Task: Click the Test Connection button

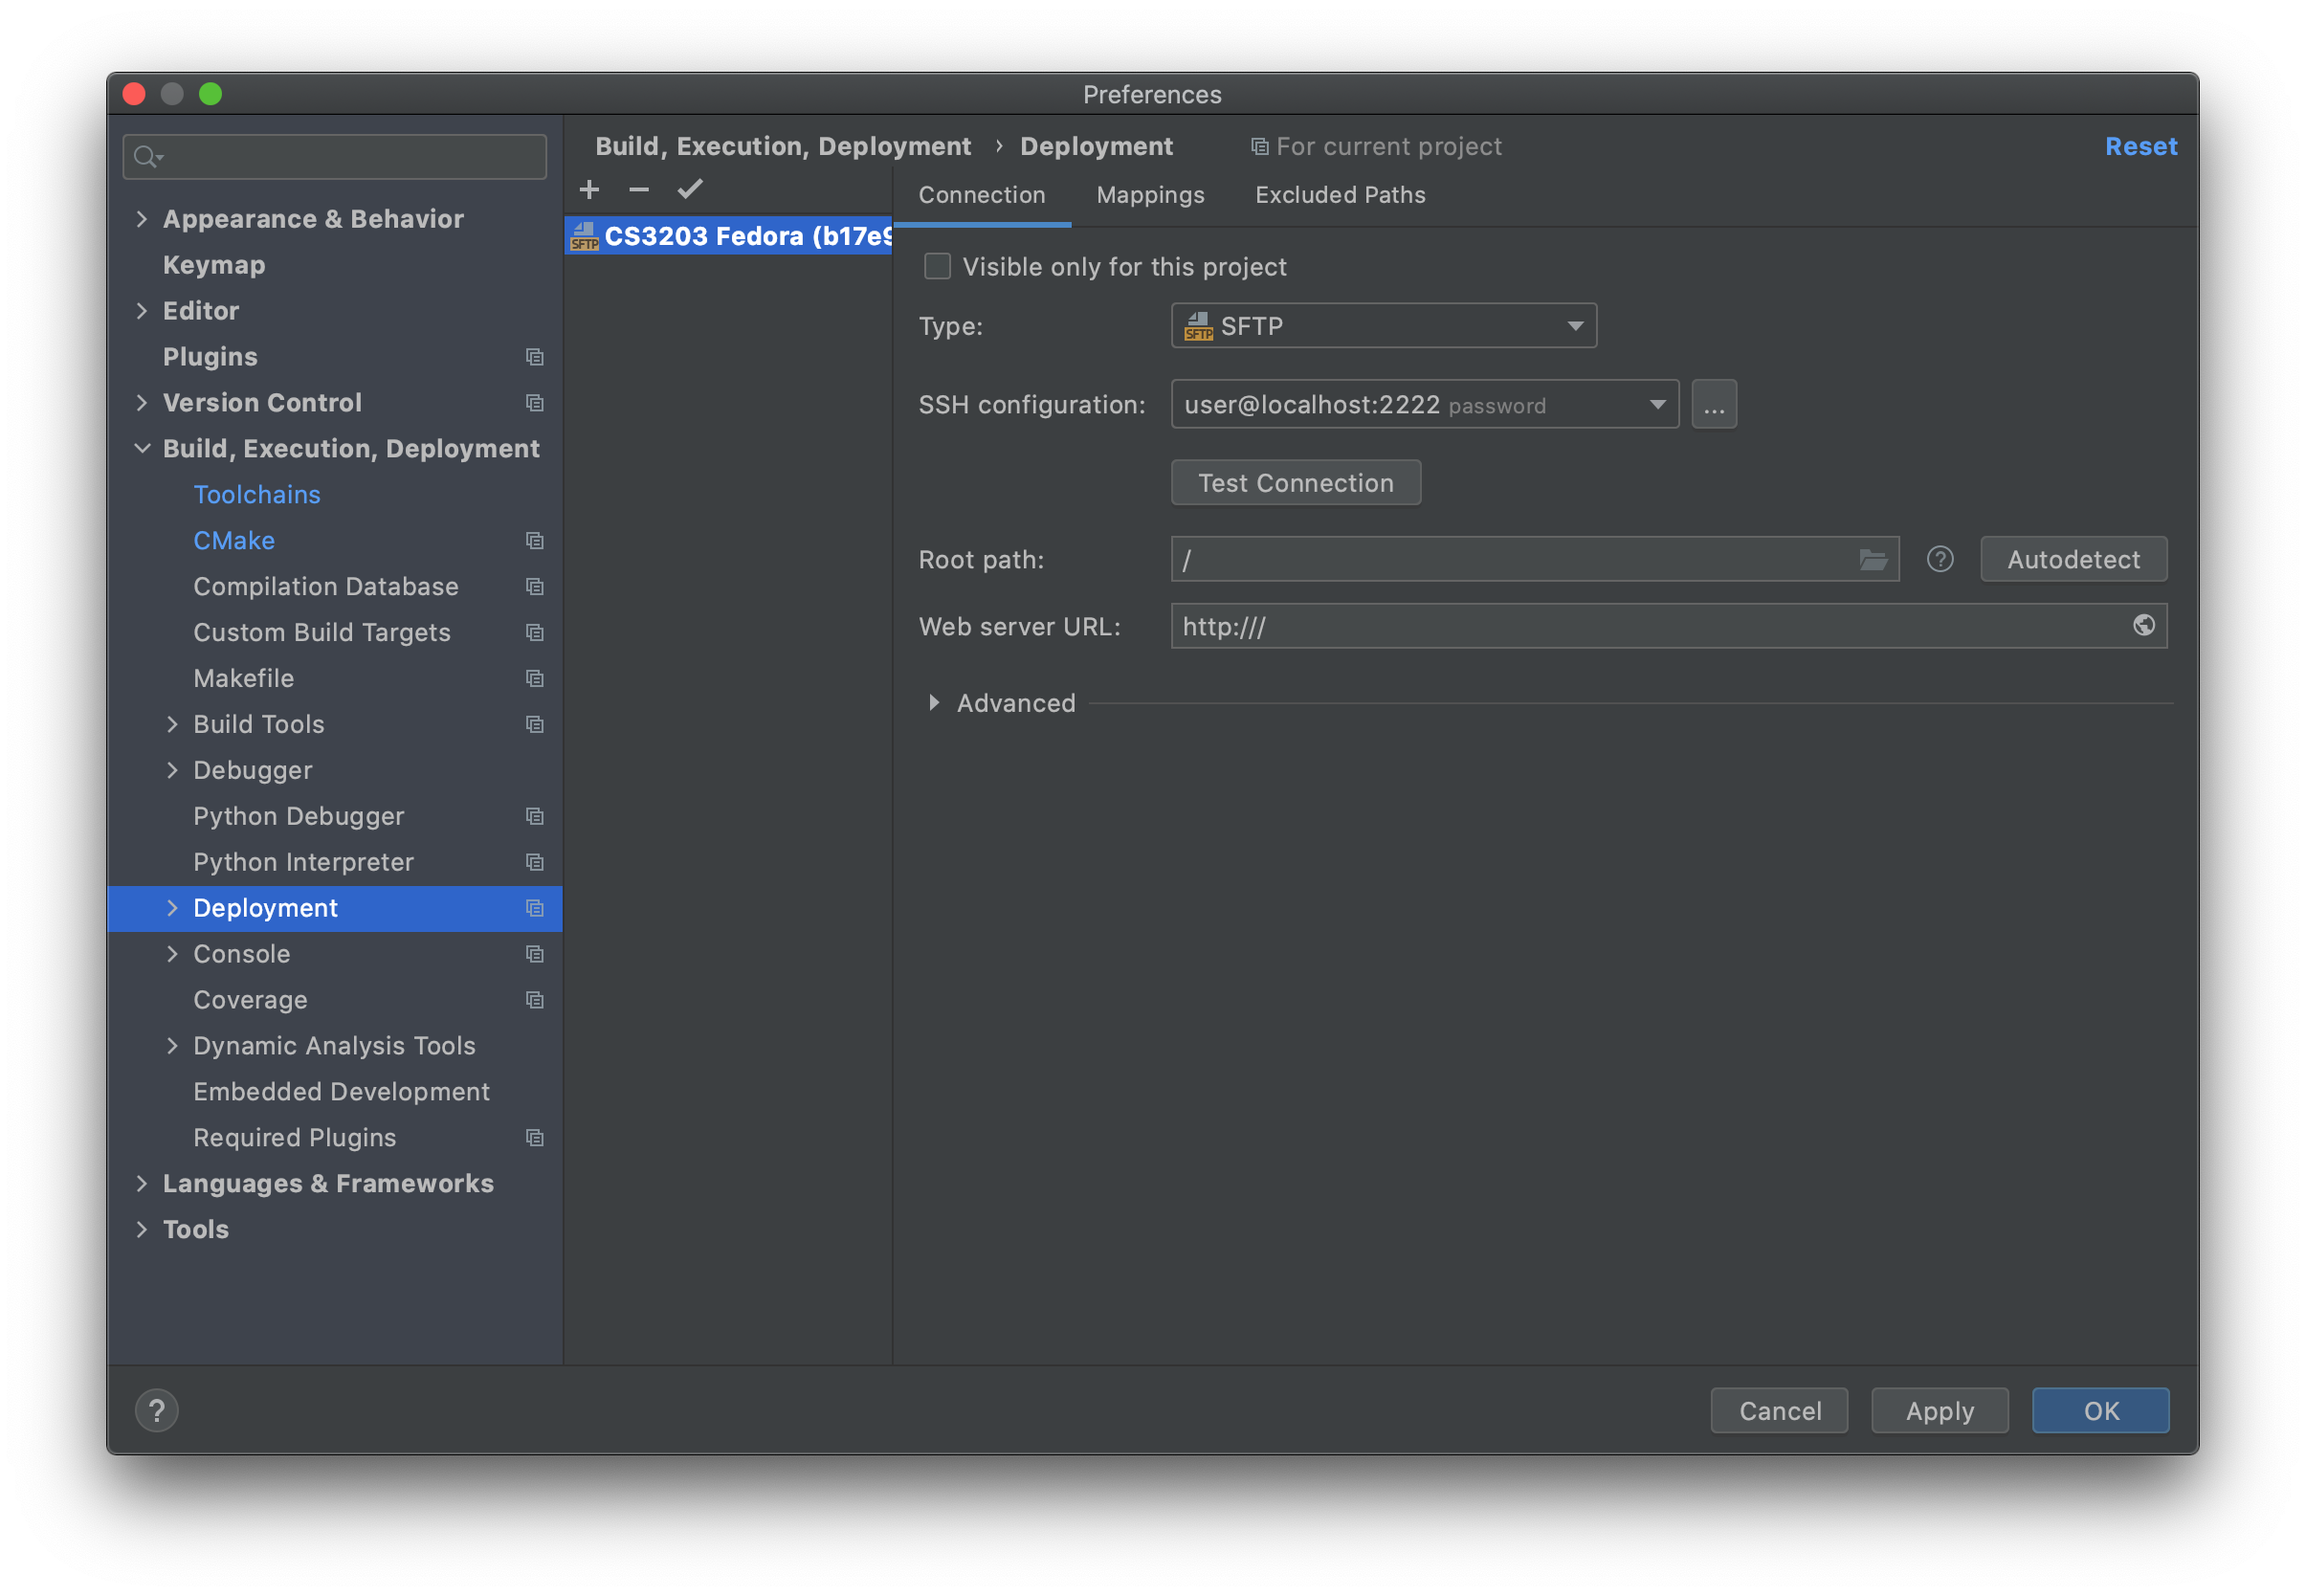Action: click(x=1295, y=483)
